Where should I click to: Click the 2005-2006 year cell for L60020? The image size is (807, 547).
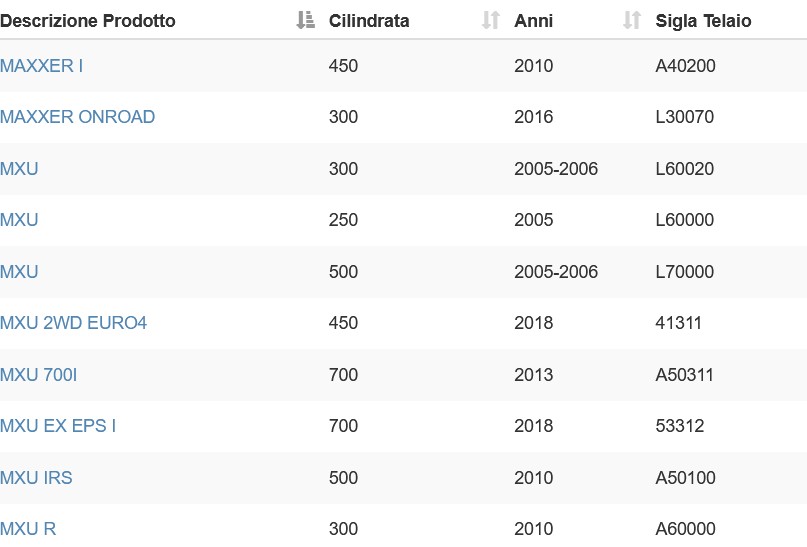pos(556,169)
